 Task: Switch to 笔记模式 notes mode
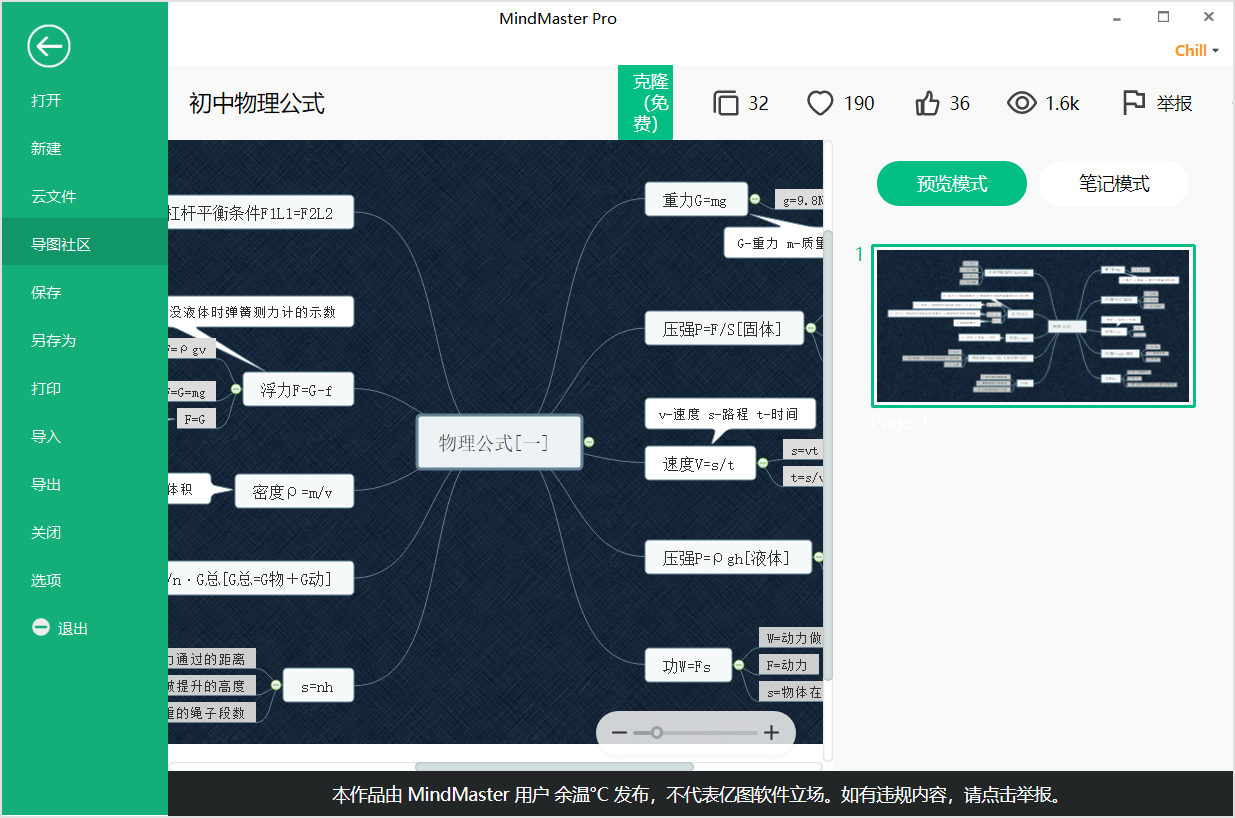(1113, 184)
